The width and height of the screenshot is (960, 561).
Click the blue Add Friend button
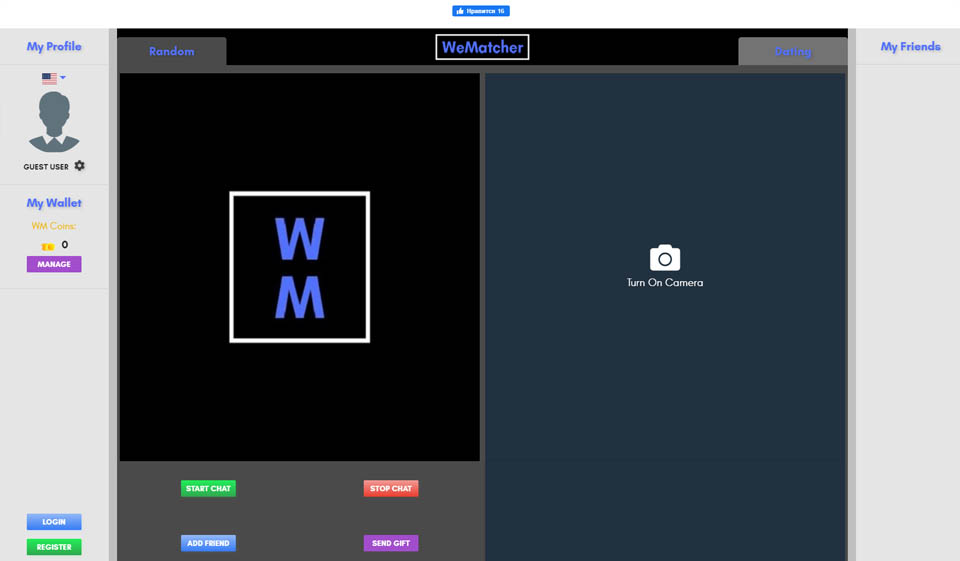point(208,543)
